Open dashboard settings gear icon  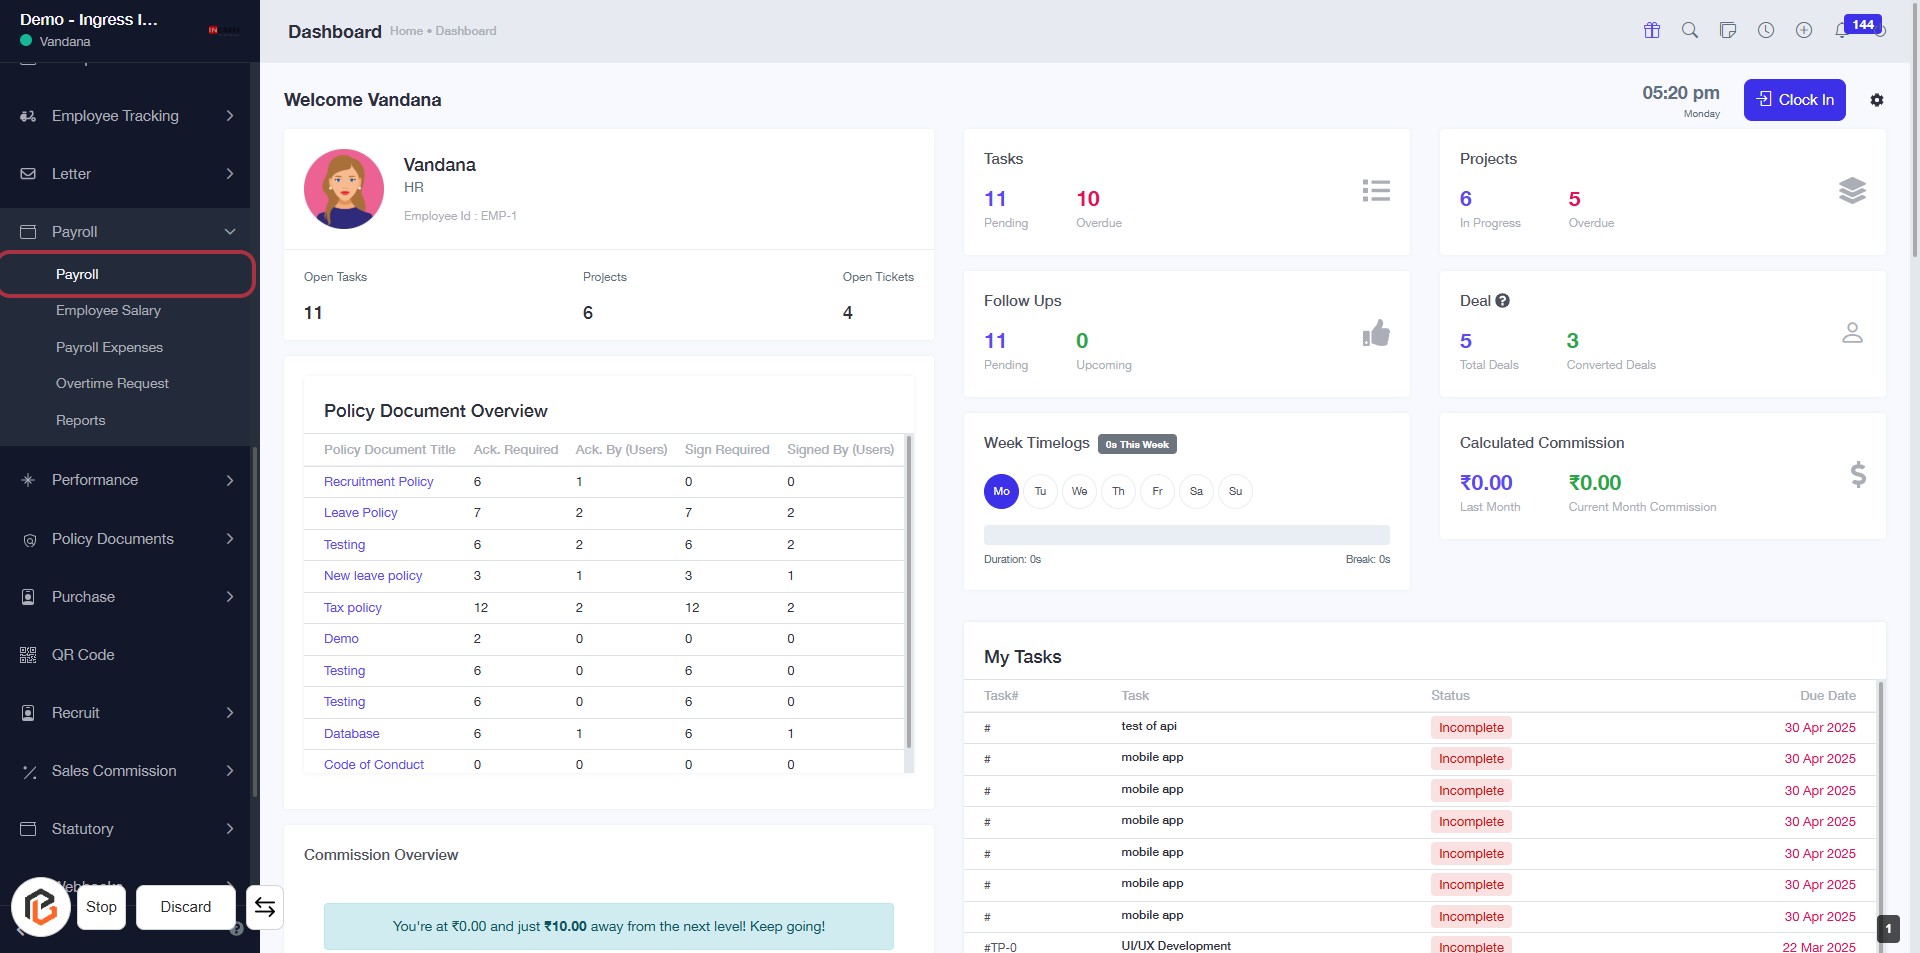coord(1877,100)
